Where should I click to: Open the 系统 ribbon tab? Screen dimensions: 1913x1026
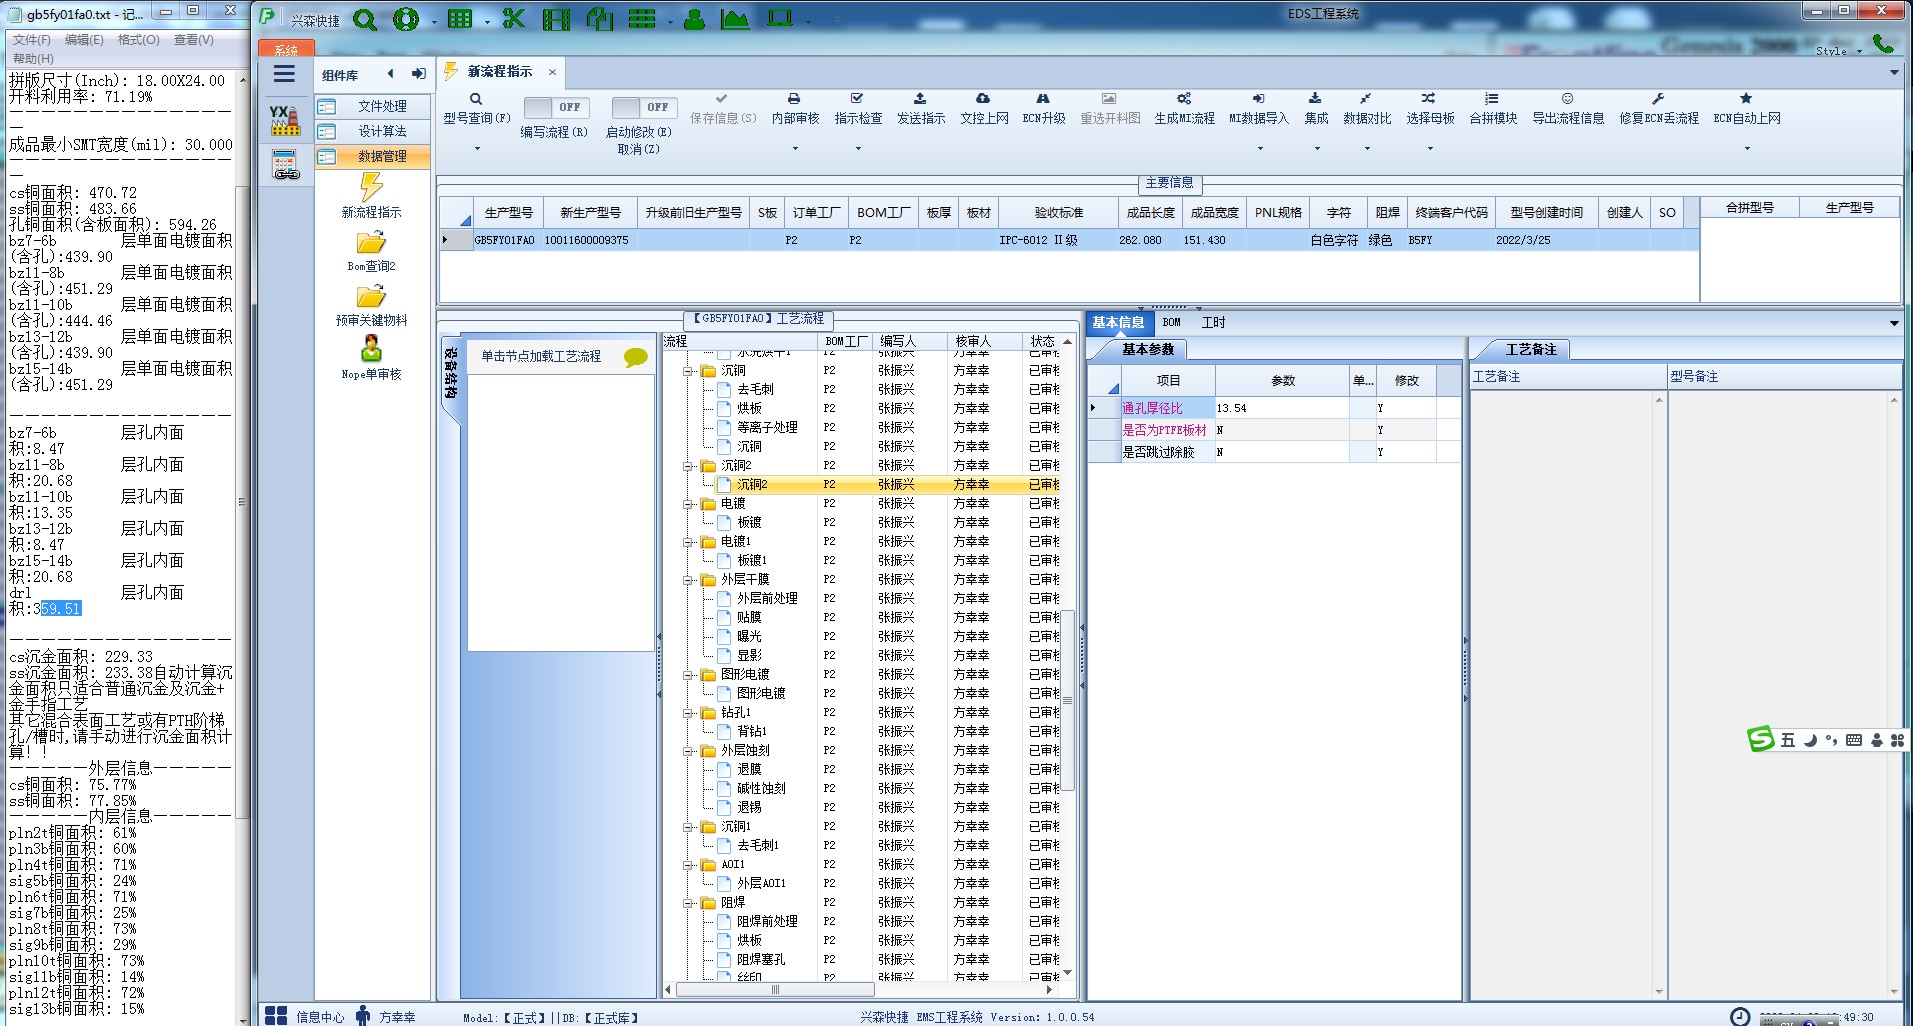click(x=286, y=49)
